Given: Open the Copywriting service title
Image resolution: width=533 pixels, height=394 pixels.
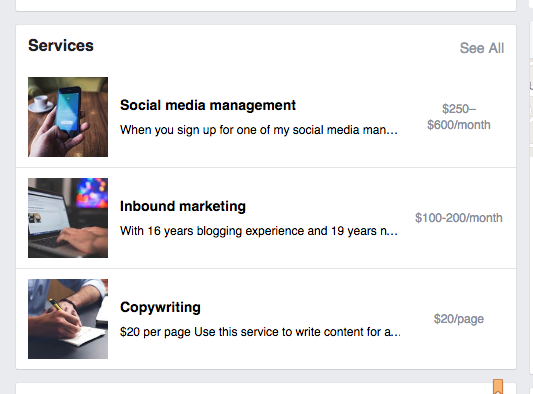Looking at the screenshot, I should (160, 307).
